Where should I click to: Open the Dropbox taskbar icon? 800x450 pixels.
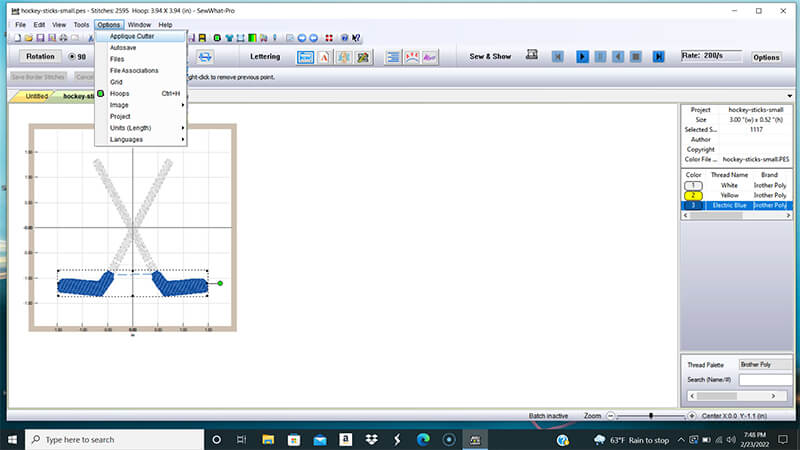[371, 439]
